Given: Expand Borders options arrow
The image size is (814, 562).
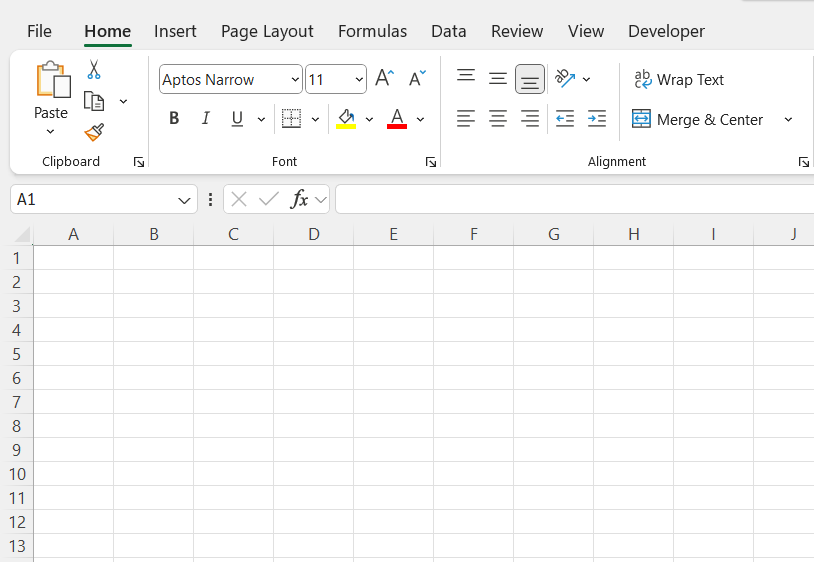Looking at the screenshot, I should click(315, 119).
